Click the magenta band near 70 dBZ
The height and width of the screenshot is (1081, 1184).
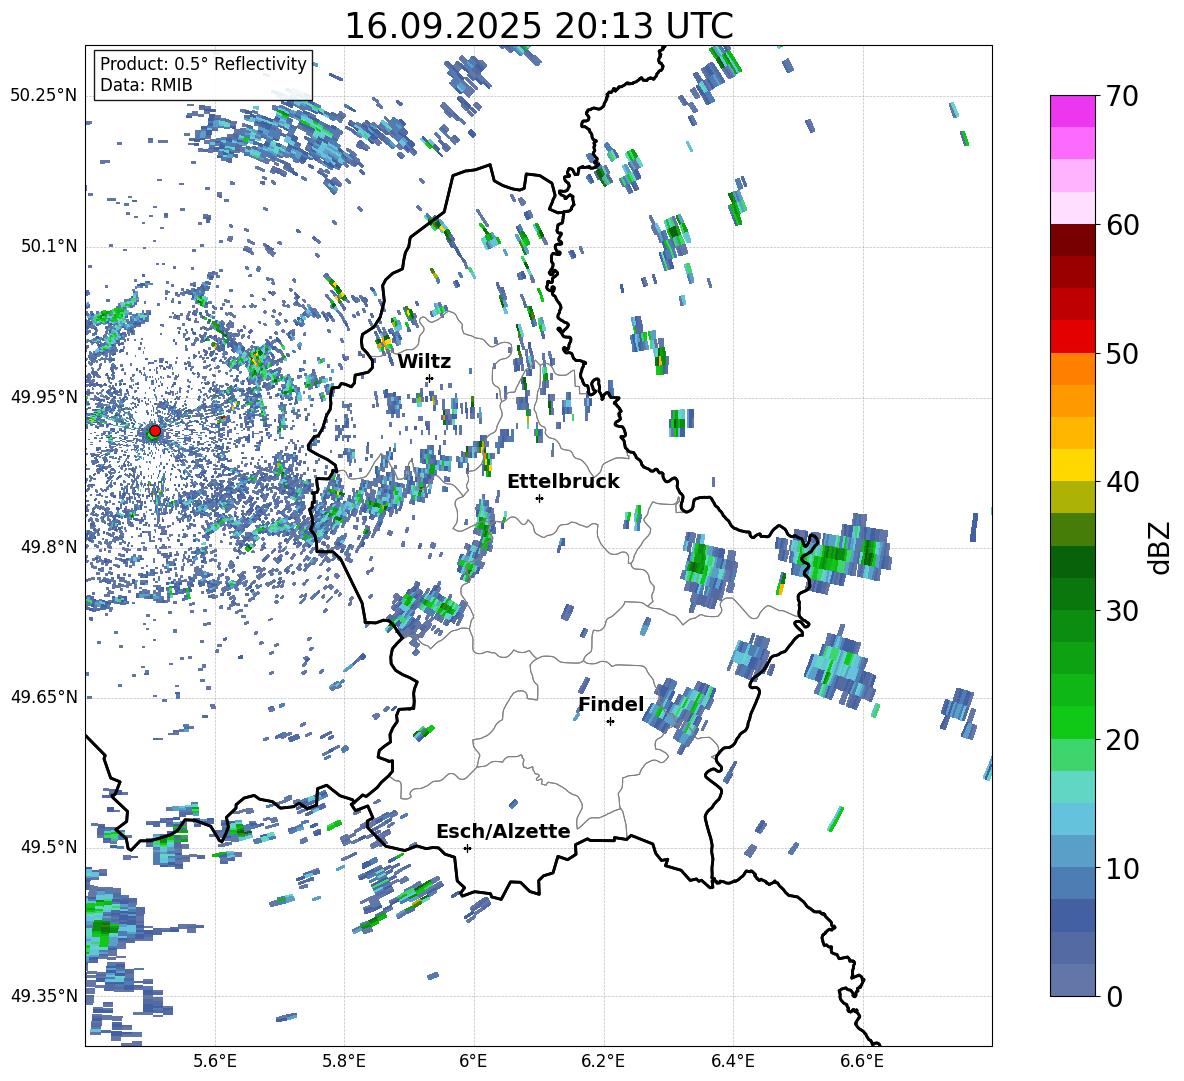tap(1072, 111)
